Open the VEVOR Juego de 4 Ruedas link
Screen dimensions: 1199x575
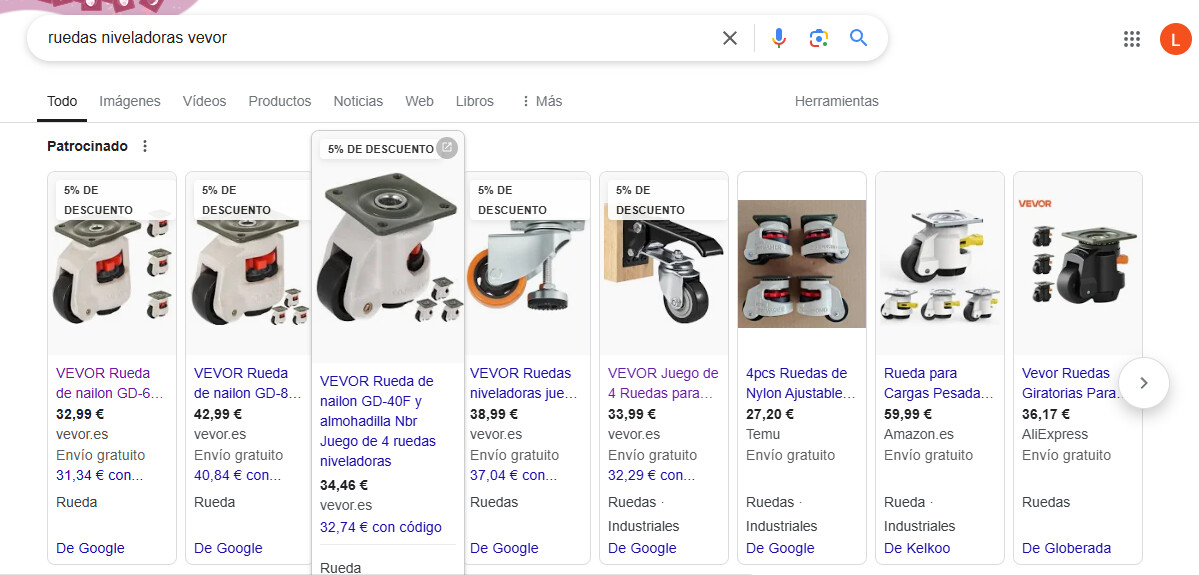pyautogui.click(x=663, y=383)
